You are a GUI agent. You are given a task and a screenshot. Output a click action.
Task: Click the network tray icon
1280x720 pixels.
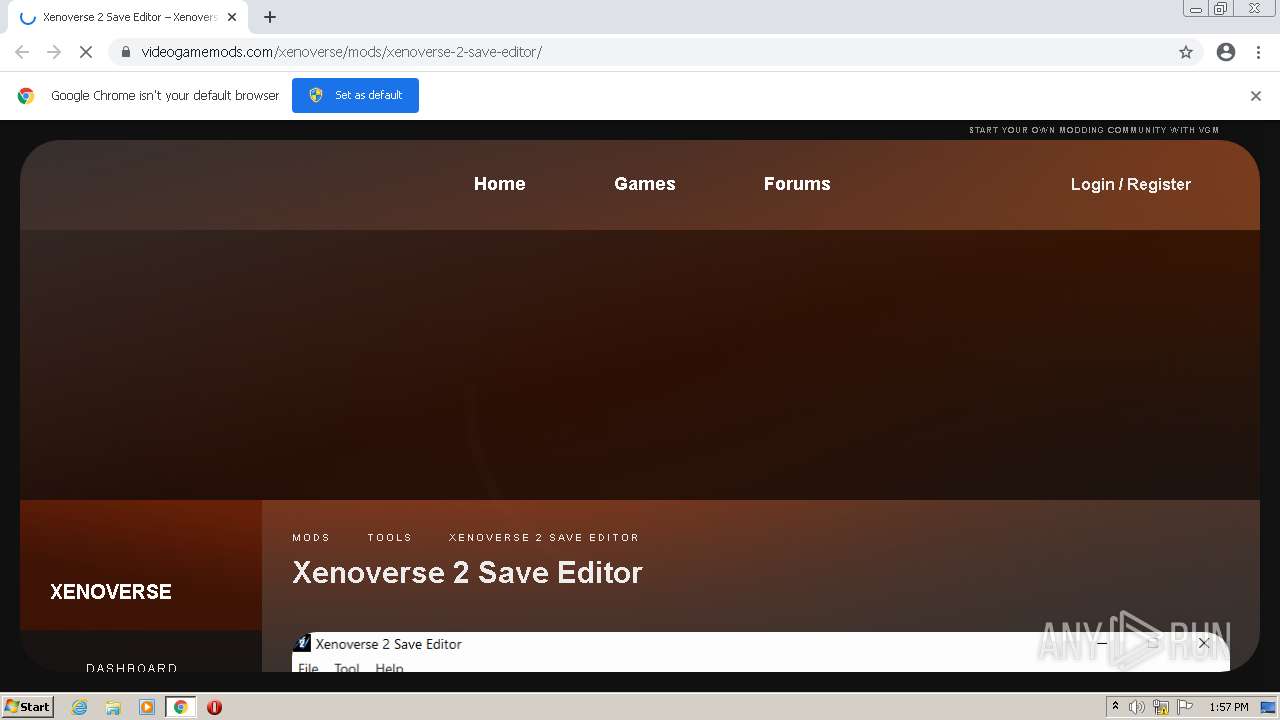coord(1161,707)
